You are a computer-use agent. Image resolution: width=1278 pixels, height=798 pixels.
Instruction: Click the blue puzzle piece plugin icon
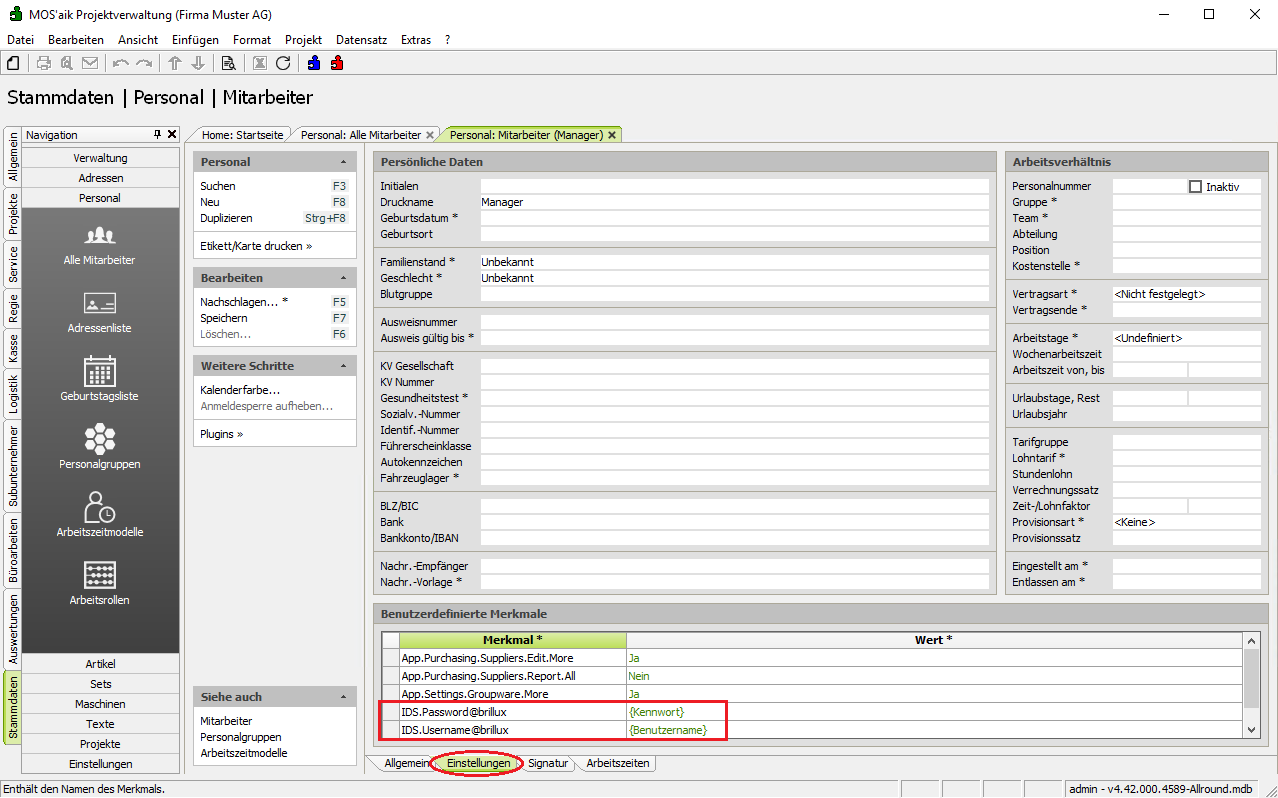(x=314, y=63)
